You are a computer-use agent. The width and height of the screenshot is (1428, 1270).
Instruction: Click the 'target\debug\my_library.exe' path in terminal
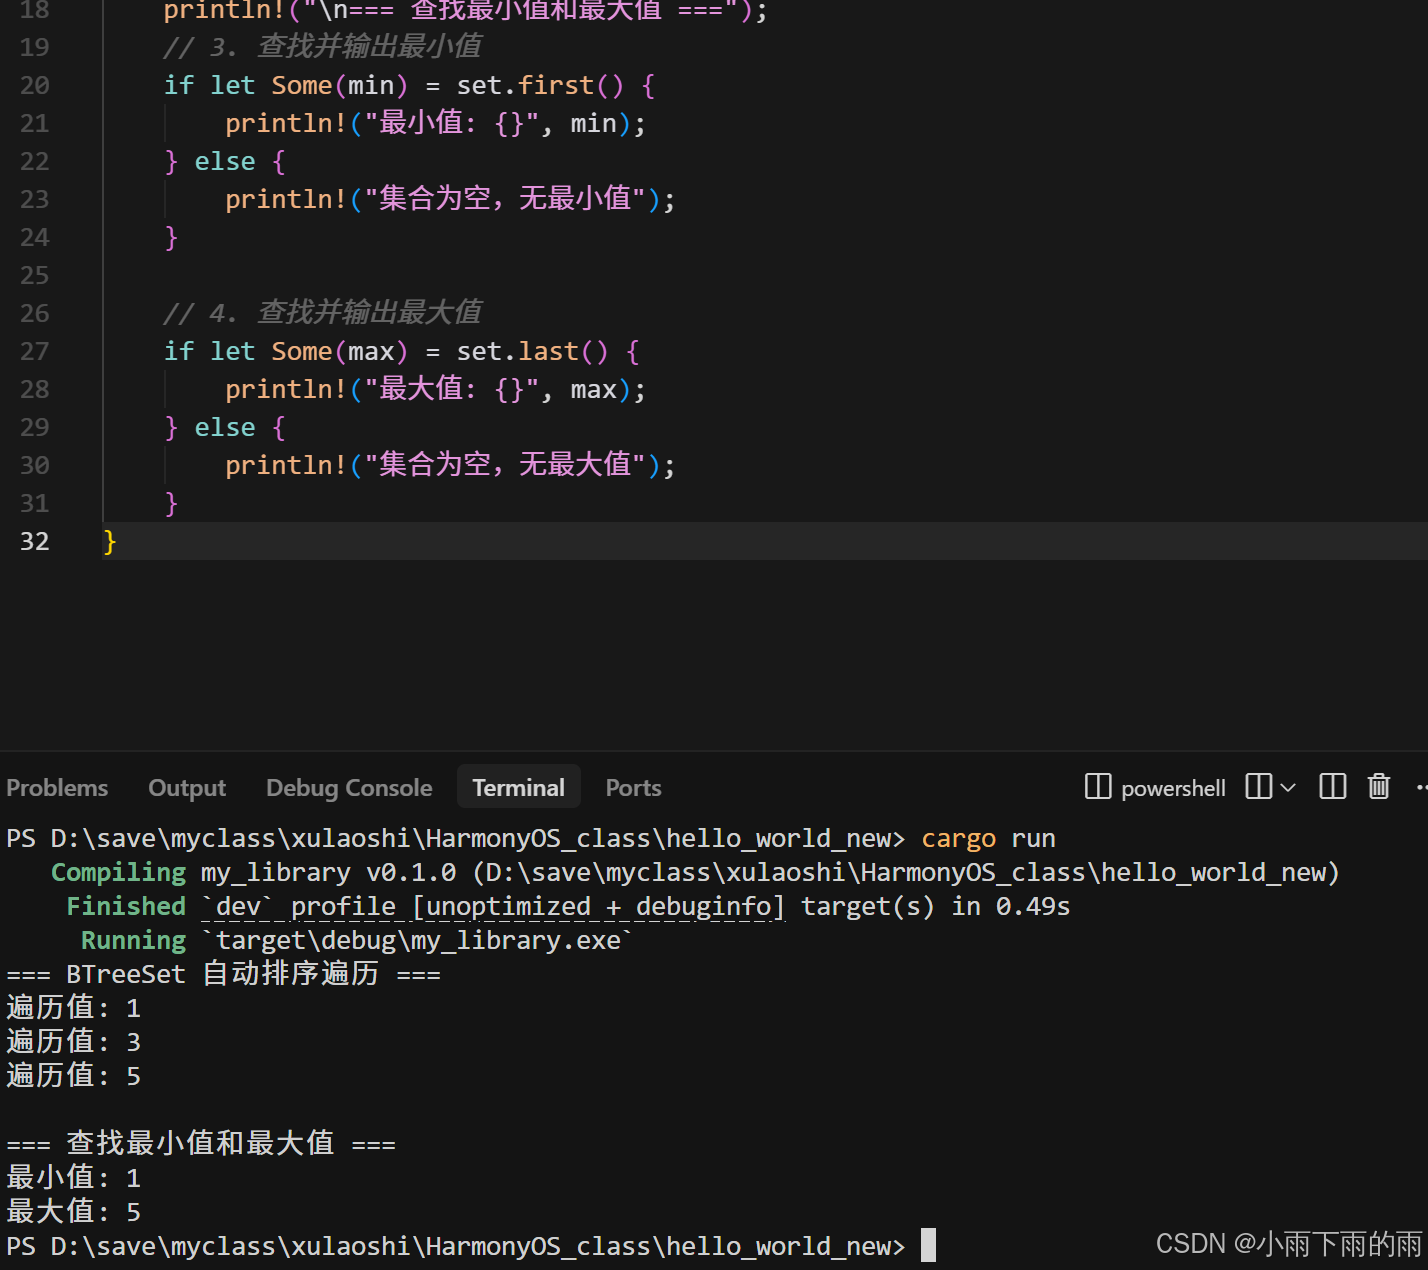point(418,940)
